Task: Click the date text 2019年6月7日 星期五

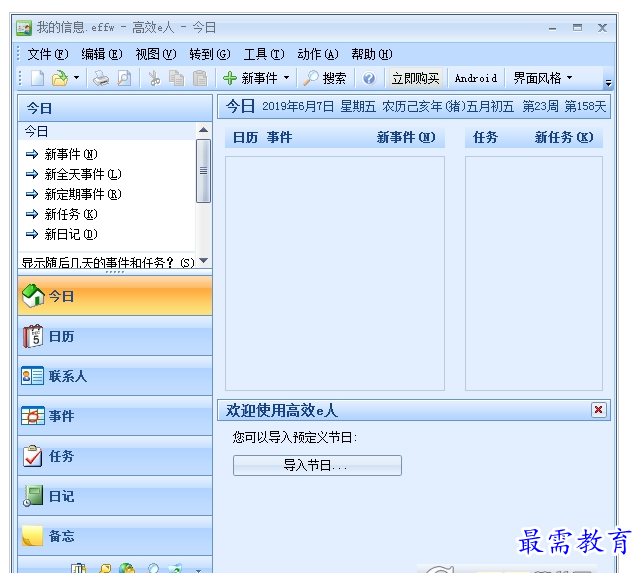Action: coord(319,107)
